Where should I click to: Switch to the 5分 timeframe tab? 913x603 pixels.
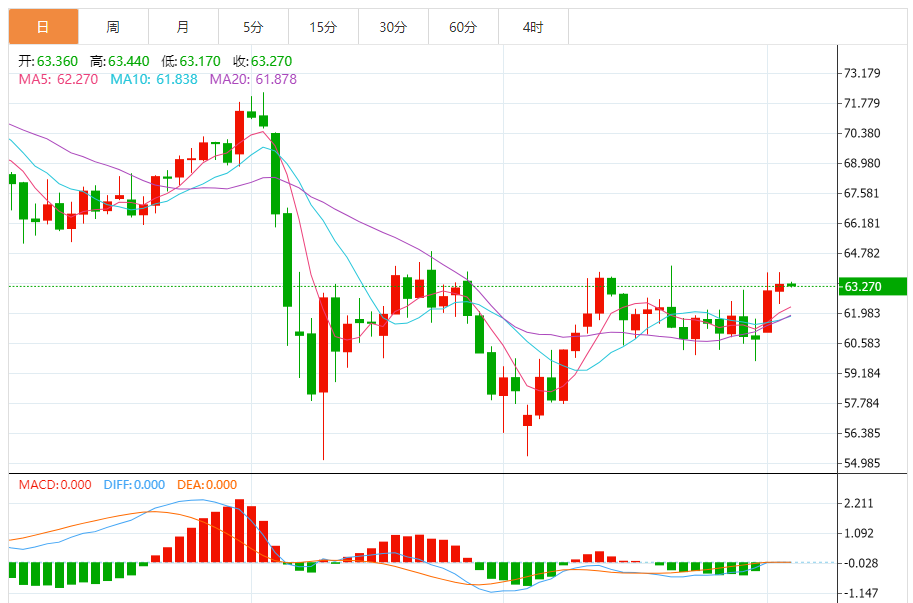[x=253, y=27]
